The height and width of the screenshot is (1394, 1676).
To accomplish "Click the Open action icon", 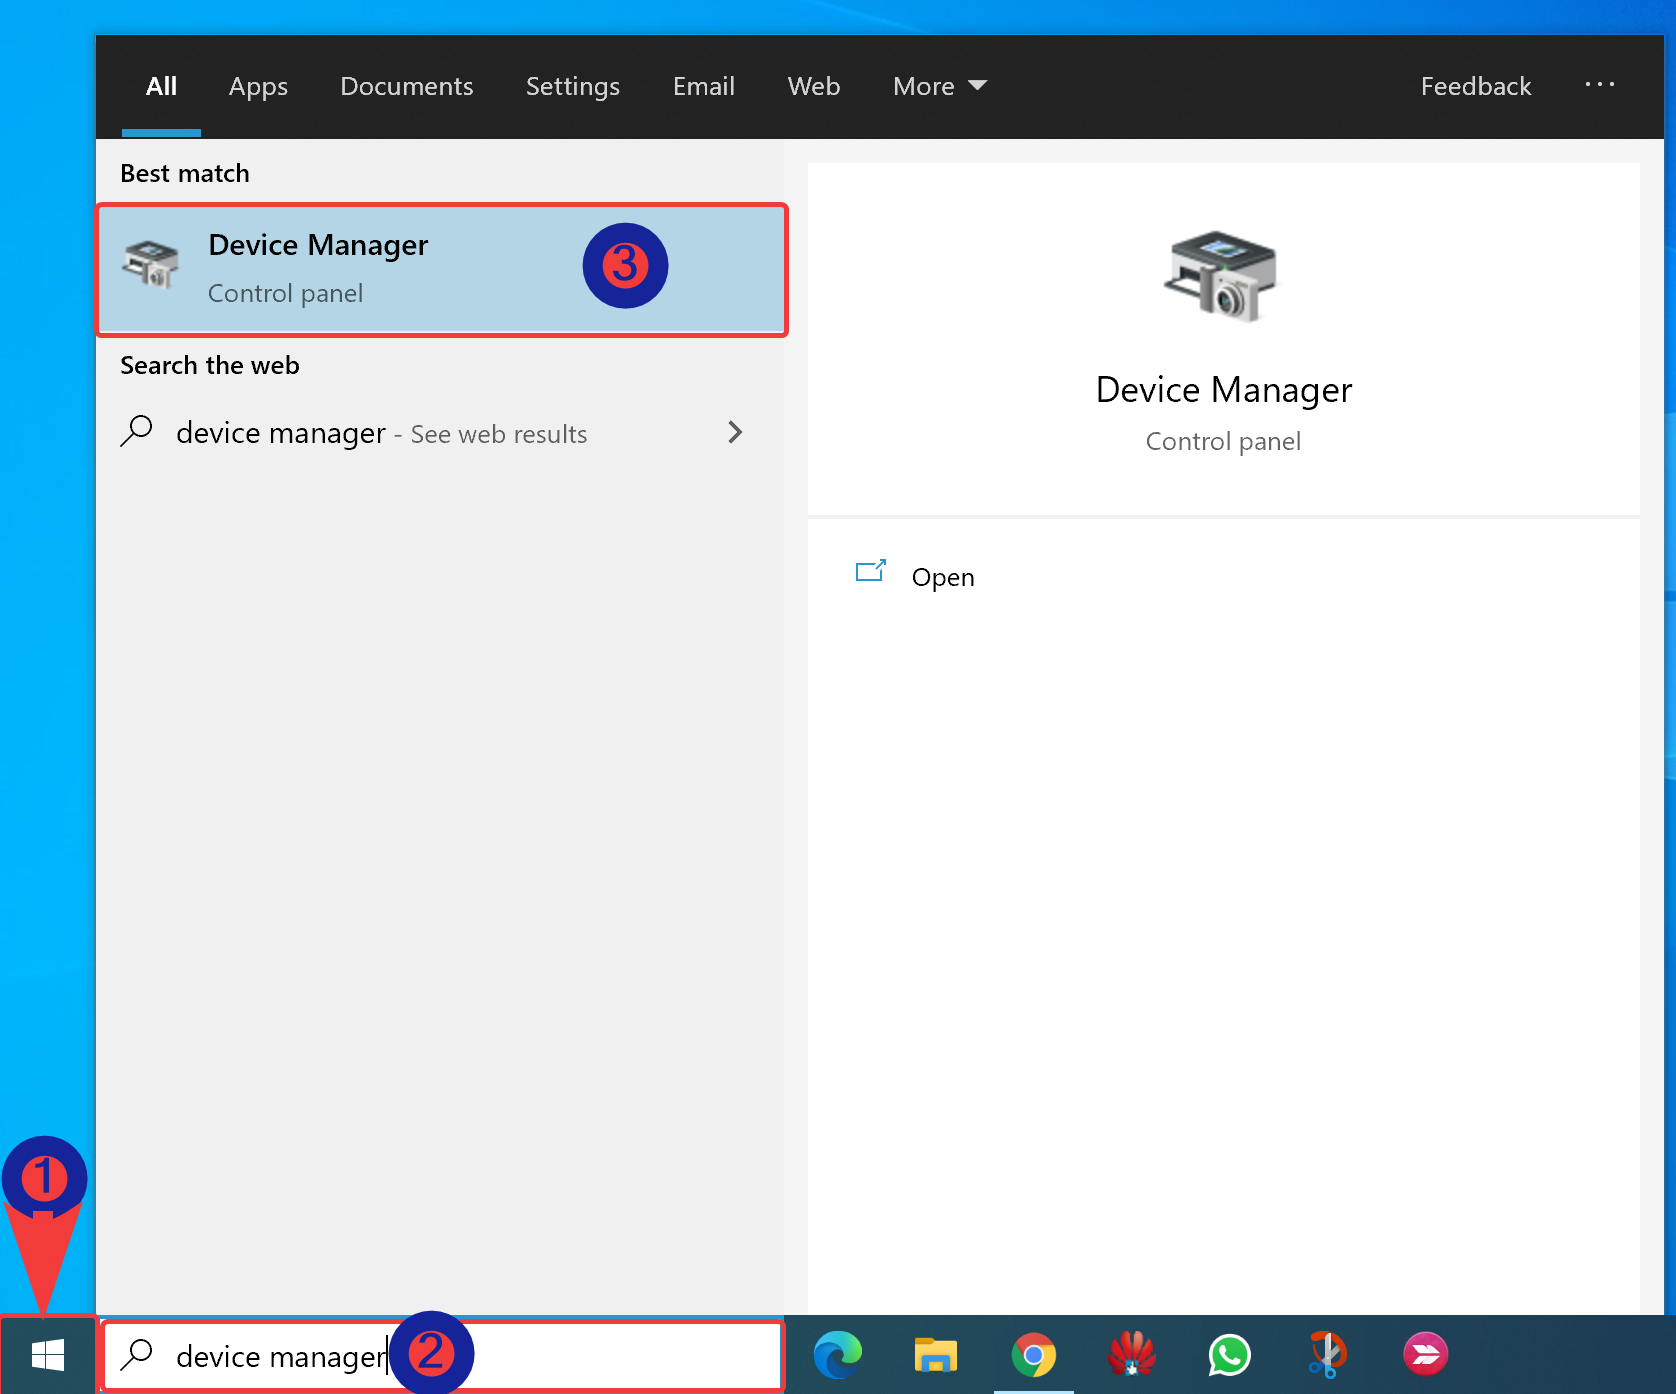I will pyautogui.click(x=871, y=571).
